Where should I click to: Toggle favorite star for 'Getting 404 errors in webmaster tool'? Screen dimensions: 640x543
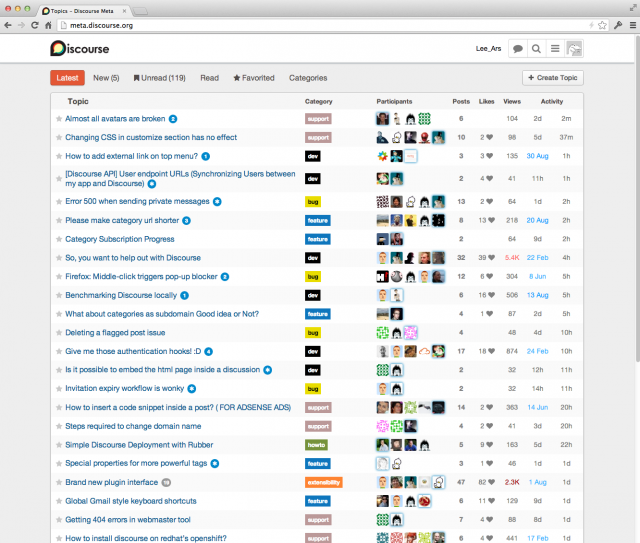[59, 520]
